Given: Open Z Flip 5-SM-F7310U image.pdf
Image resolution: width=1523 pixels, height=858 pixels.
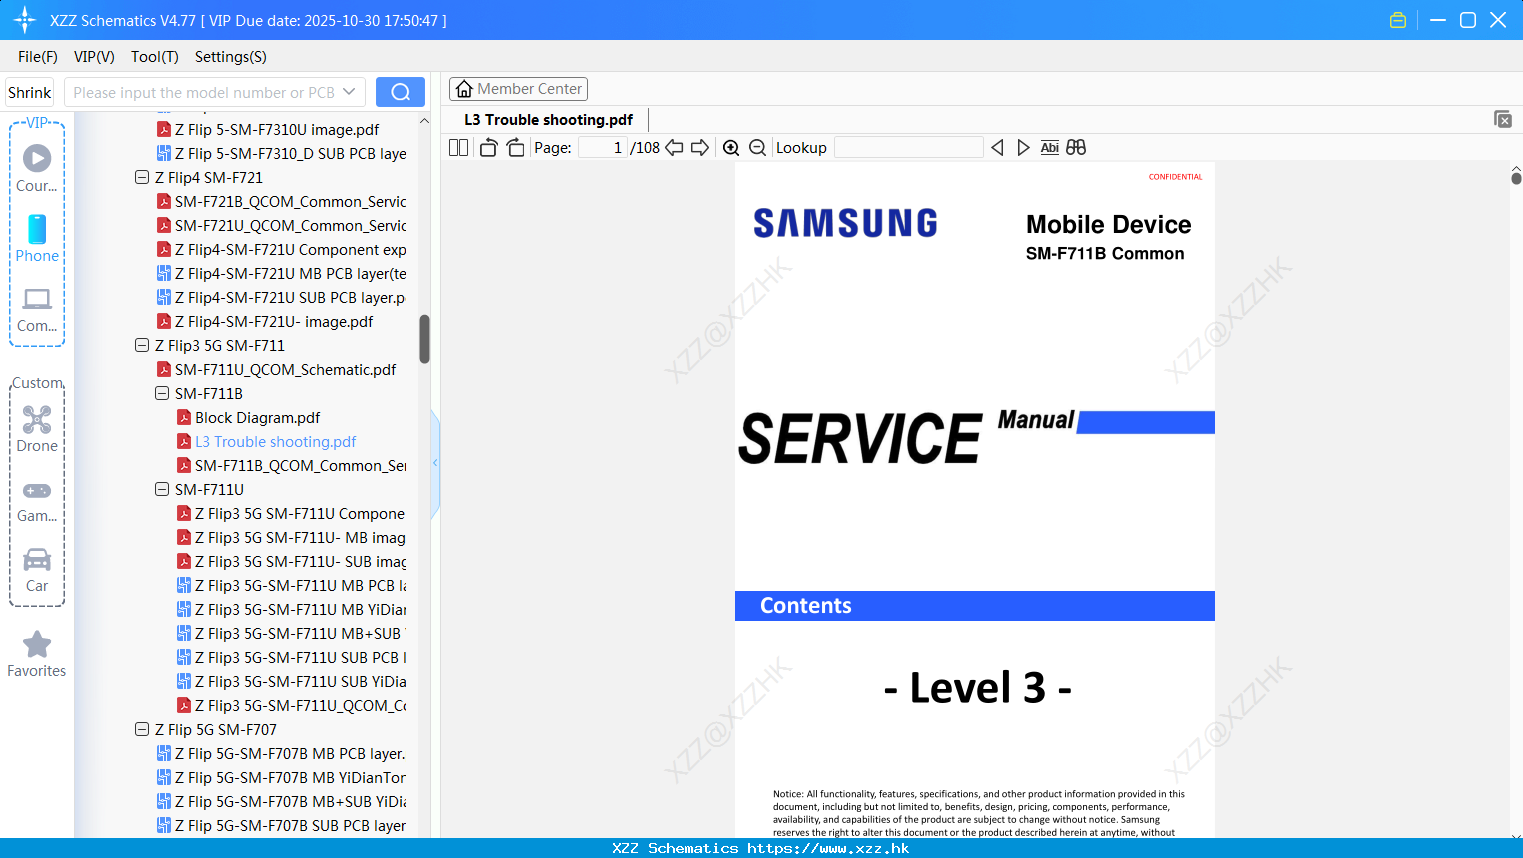Looking at the screenshot, I should 277,129.
